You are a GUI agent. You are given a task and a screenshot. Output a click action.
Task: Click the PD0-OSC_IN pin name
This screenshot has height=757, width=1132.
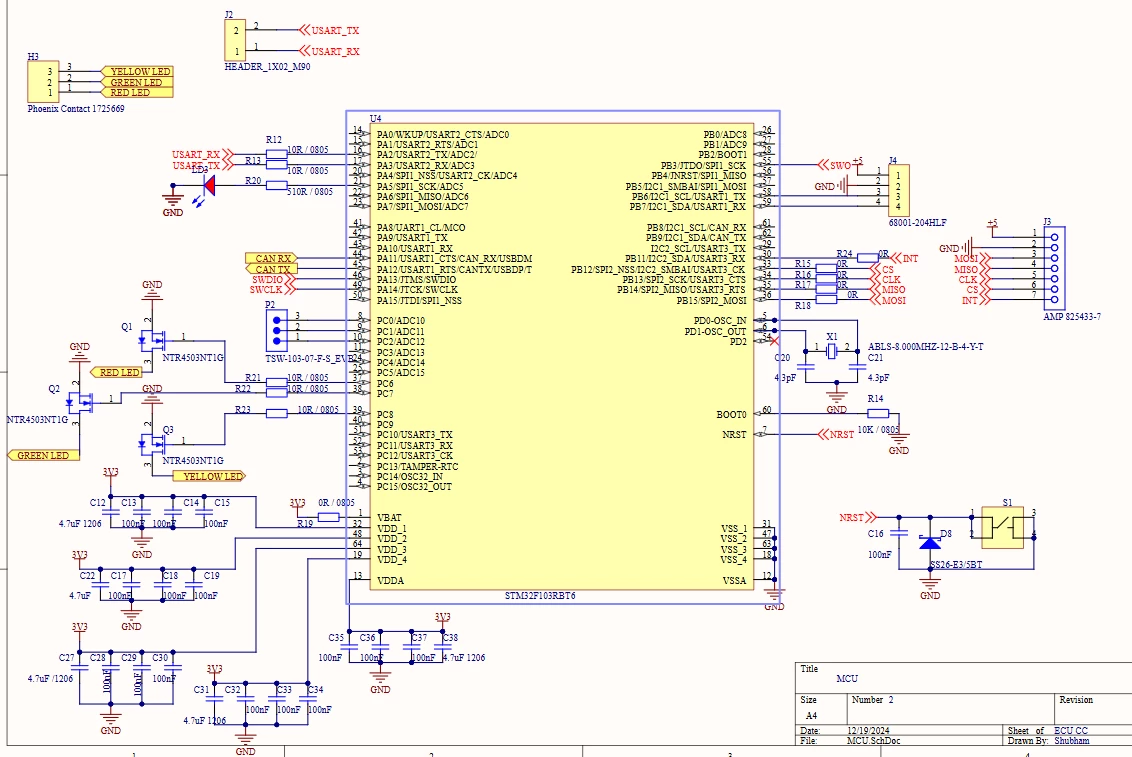pos(720,320)
